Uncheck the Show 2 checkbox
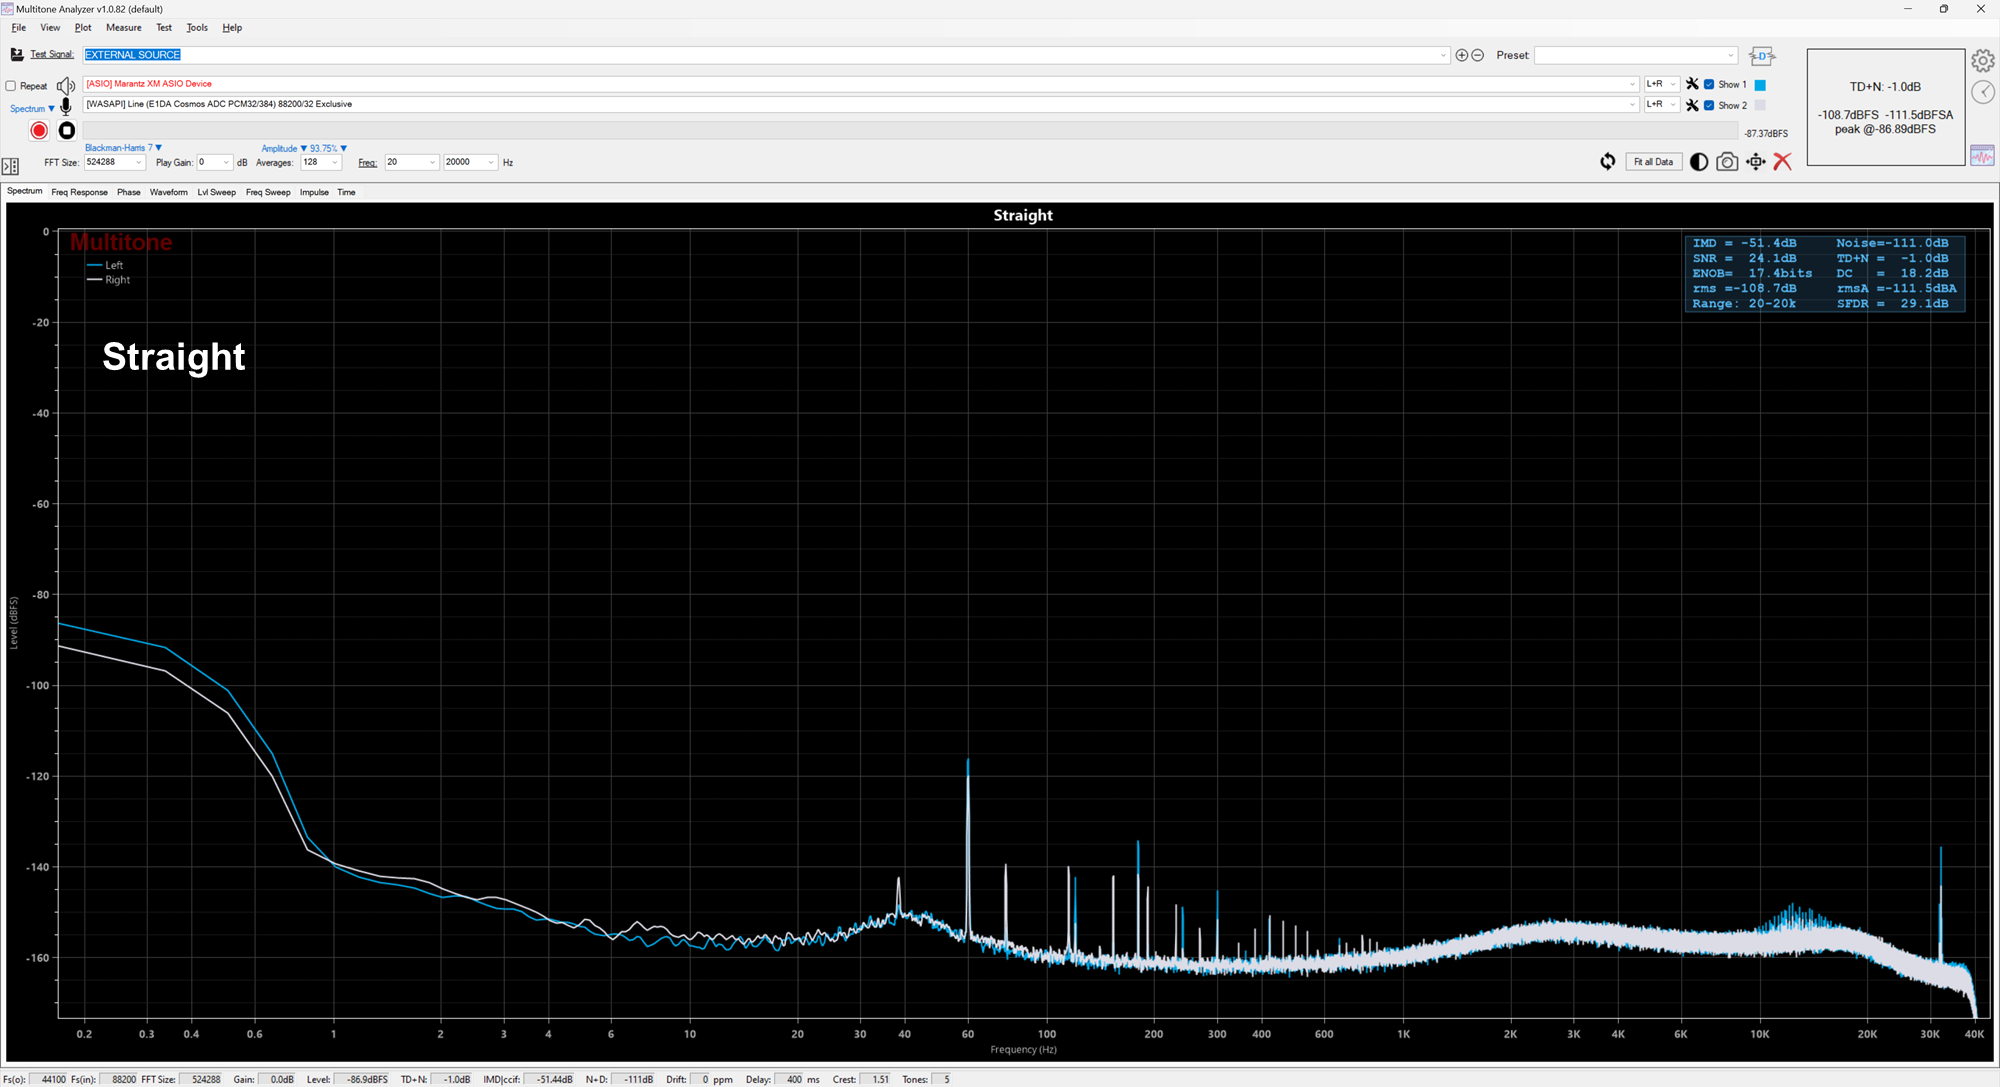This screenshot has width=2000, height=1087. coord(1709,105)
